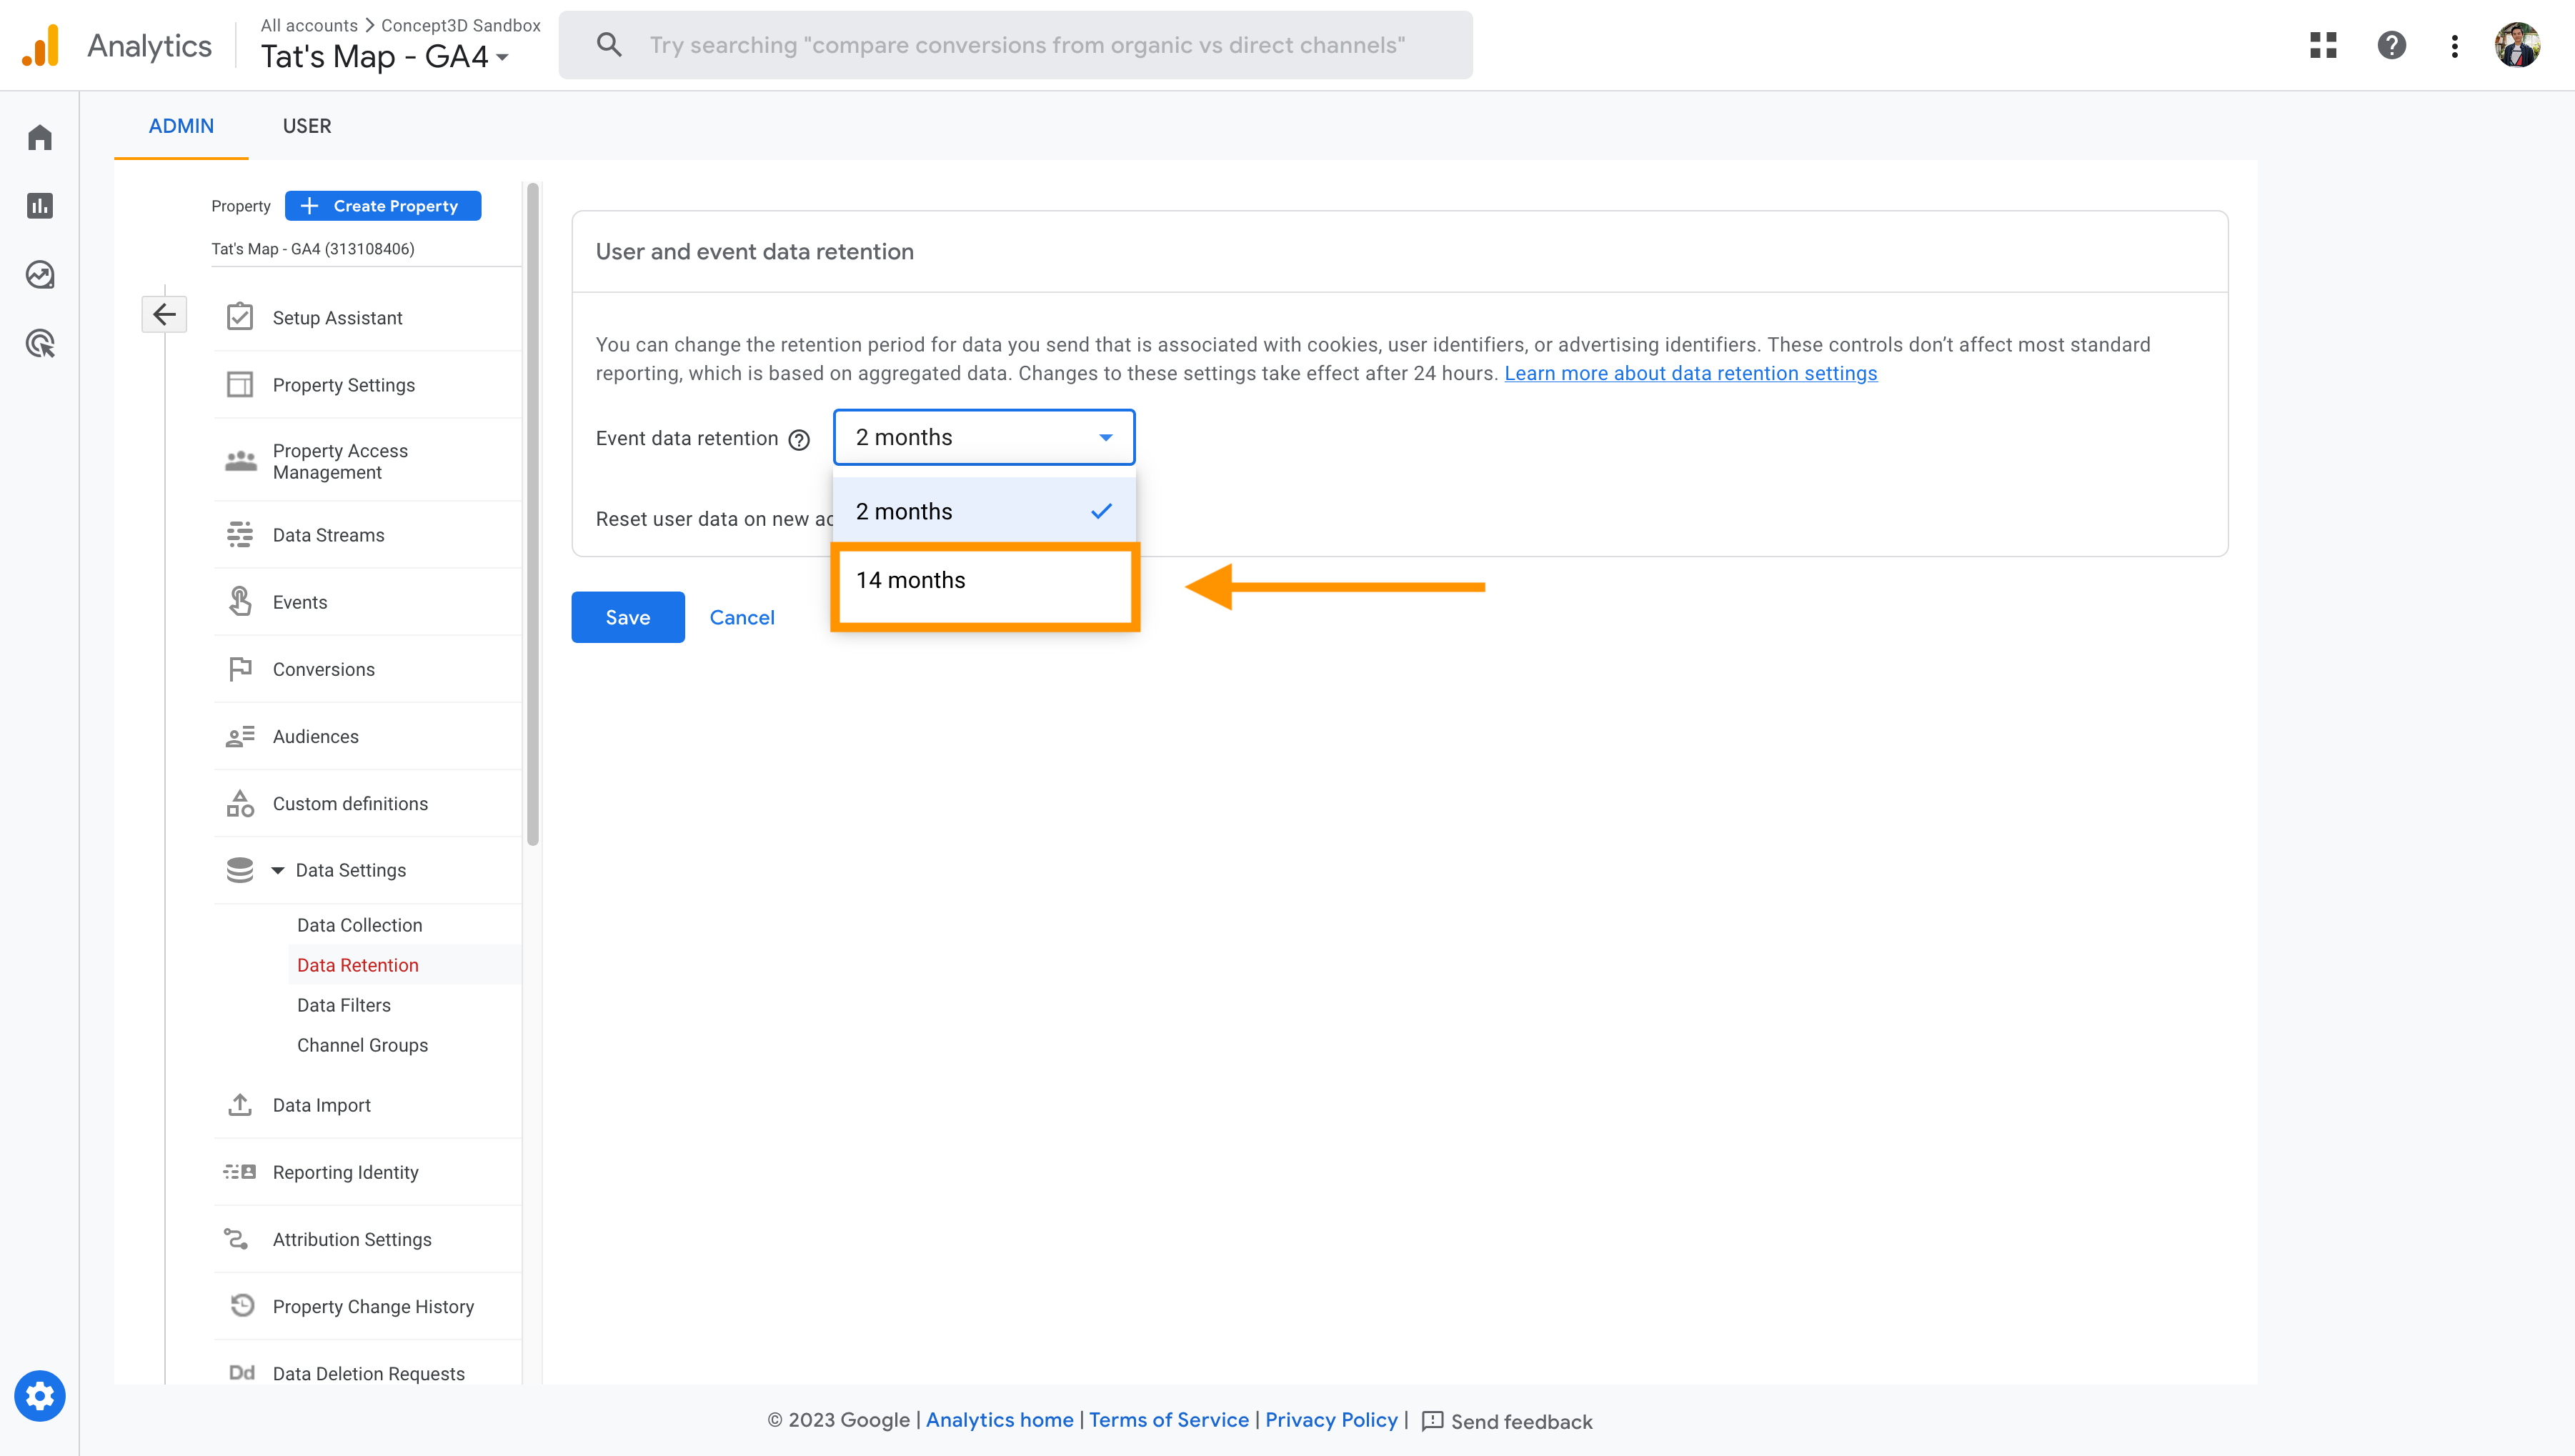Open Data Filters under Data Settings

pyautogui.click(x=343, y=1004)
